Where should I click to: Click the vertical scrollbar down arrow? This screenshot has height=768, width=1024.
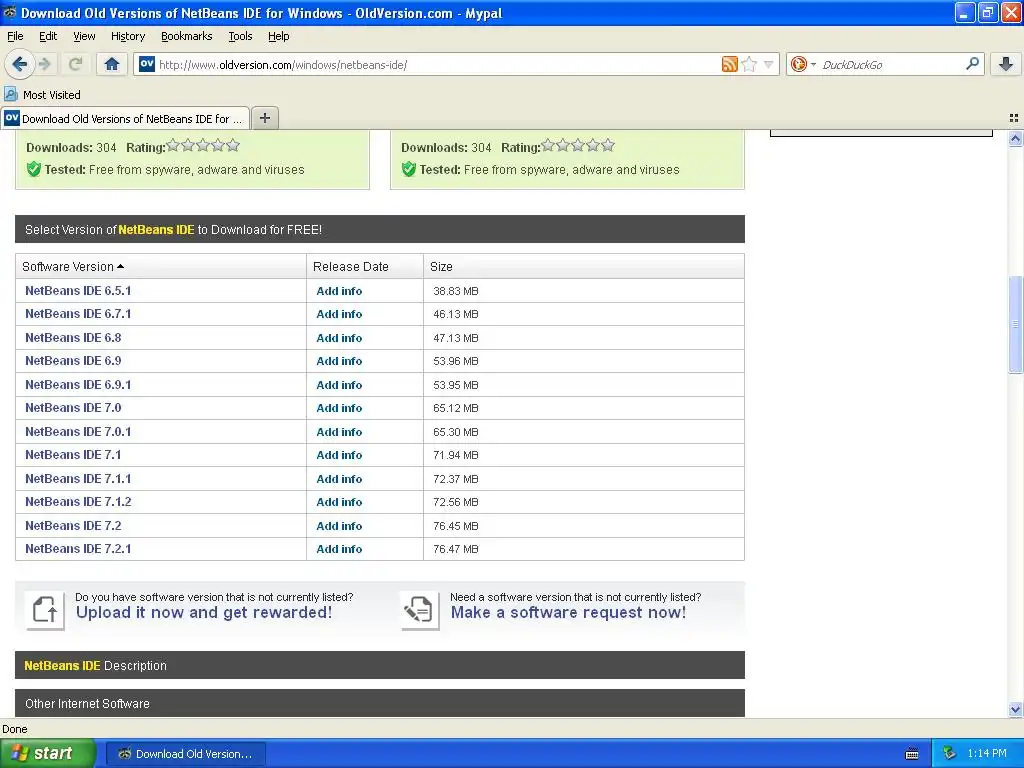1015,709
